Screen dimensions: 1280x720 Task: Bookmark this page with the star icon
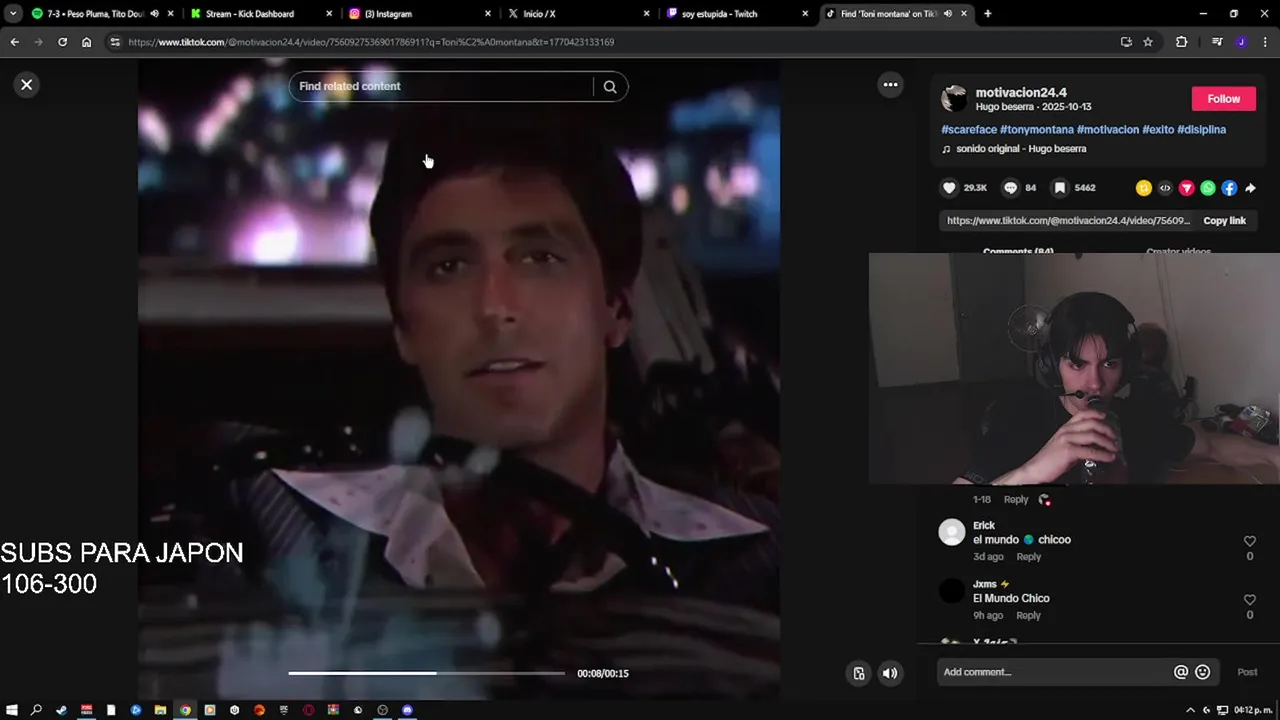1148,42
